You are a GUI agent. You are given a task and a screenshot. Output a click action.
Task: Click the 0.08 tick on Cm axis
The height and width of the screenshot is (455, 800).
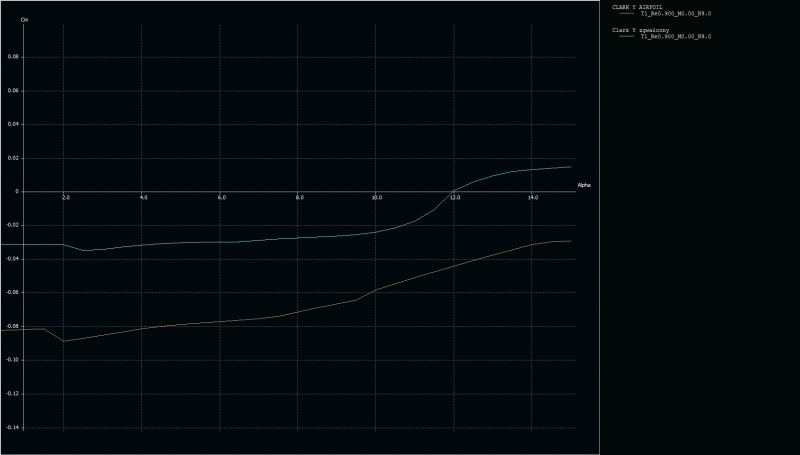[x=13, y=57]
